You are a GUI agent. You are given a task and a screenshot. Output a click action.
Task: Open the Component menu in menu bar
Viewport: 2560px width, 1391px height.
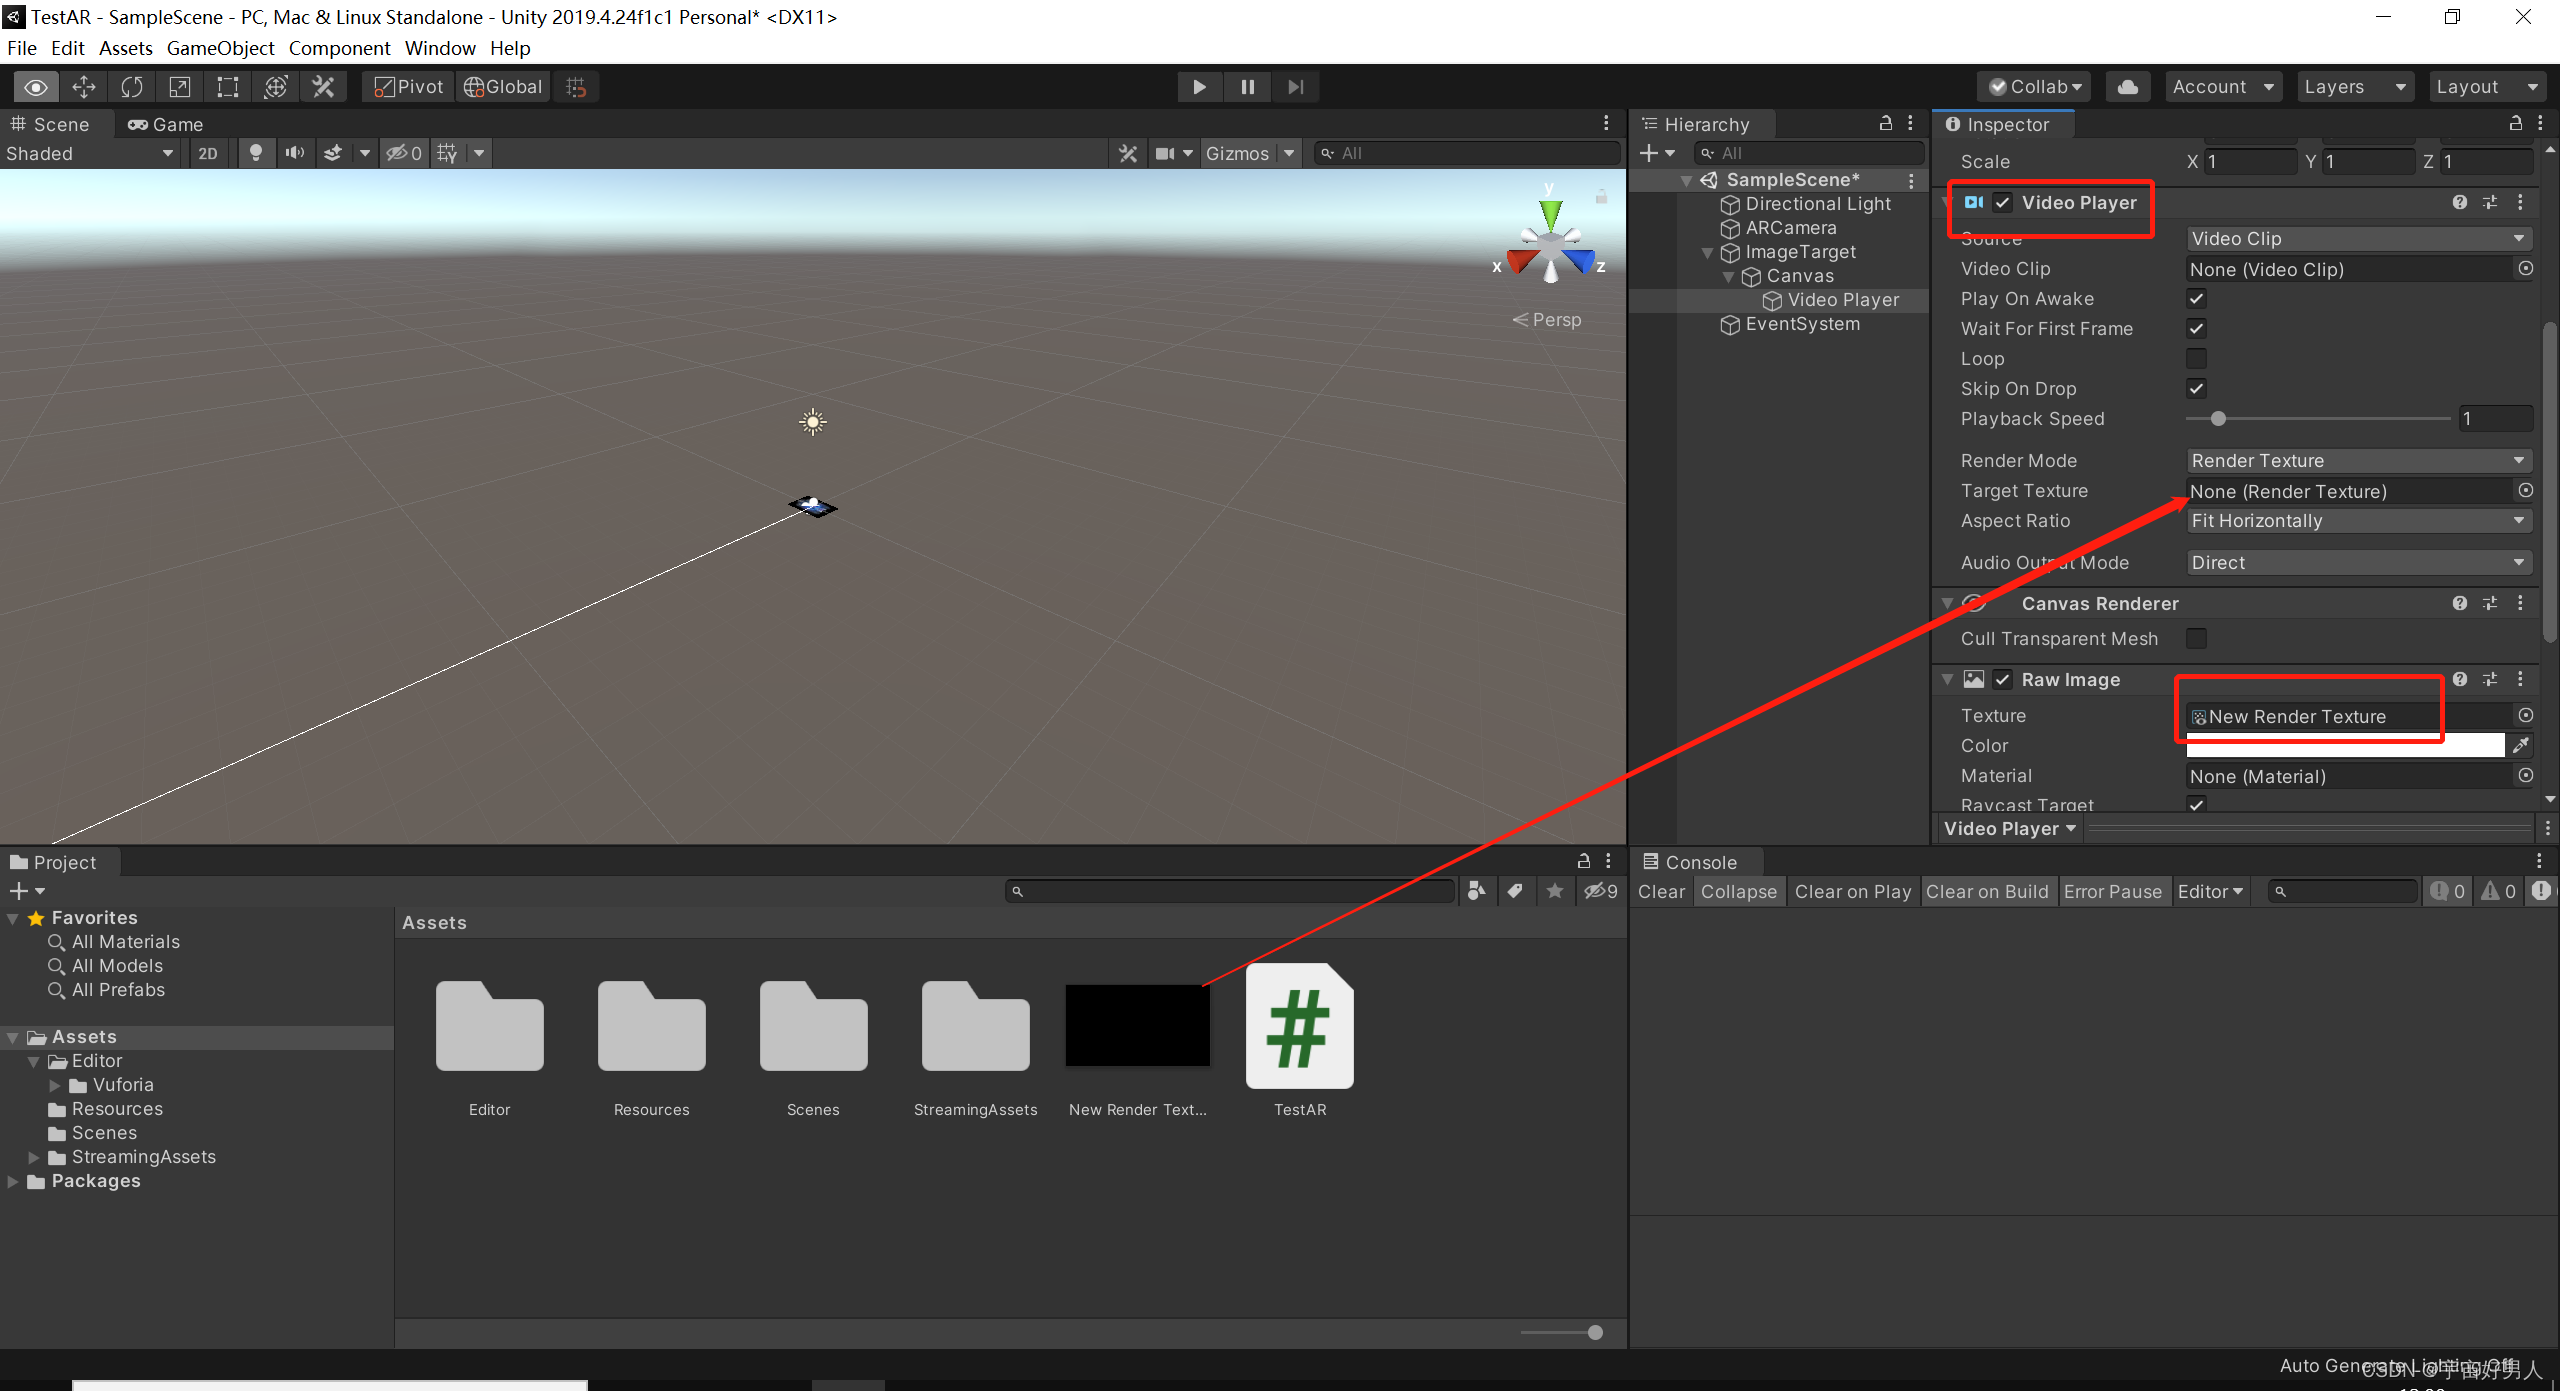click(337, 46)
